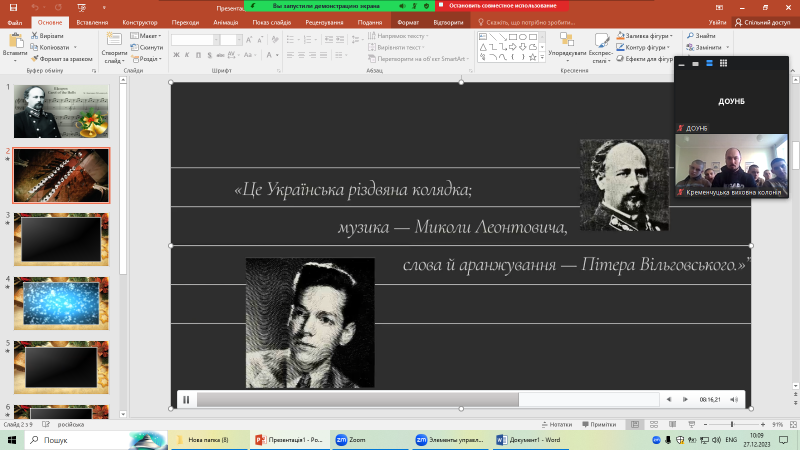
Task: Open the Layout (Макет) dropdown
Action: click(x=146, y=36)
